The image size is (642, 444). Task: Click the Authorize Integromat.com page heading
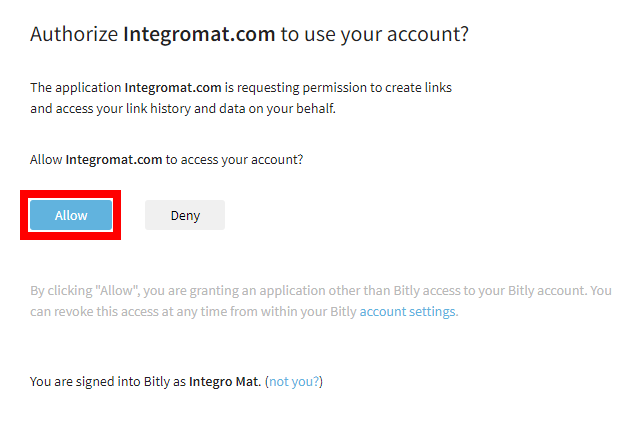249,34
